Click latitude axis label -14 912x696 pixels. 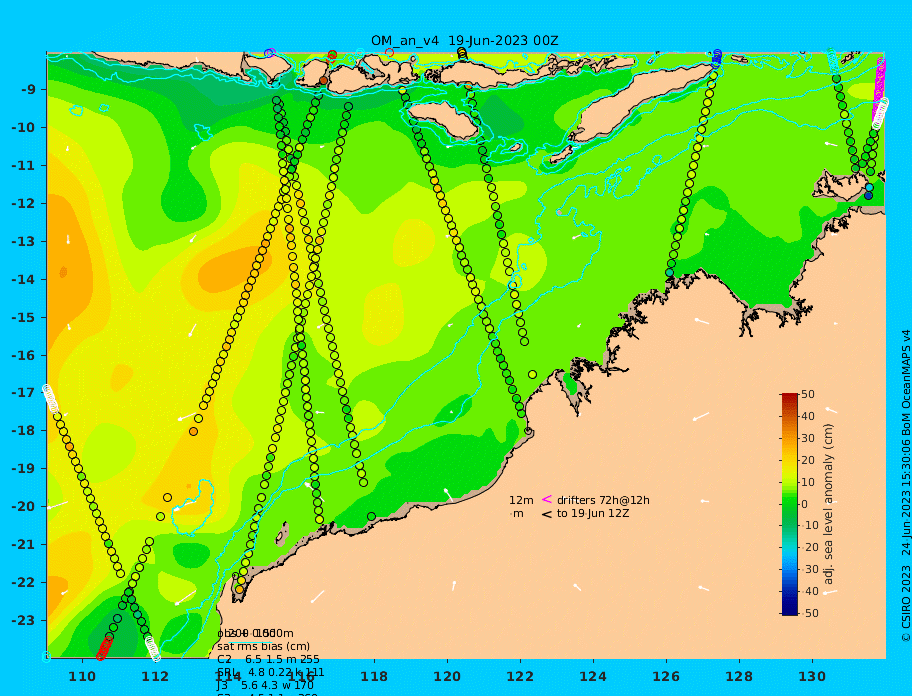tap(24, 280)
